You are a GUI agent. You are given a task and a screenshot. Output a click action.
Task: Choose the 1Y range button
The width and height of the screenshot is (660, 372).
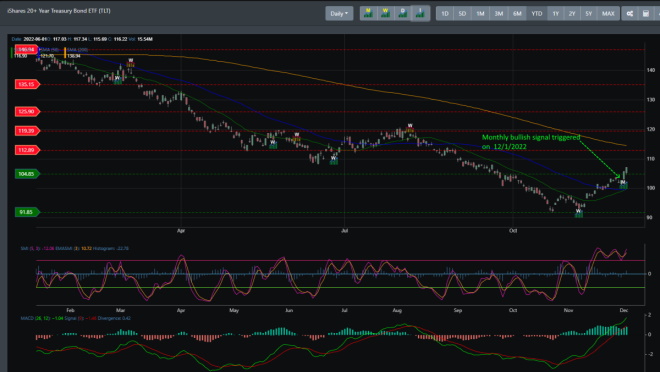(556, 13)
